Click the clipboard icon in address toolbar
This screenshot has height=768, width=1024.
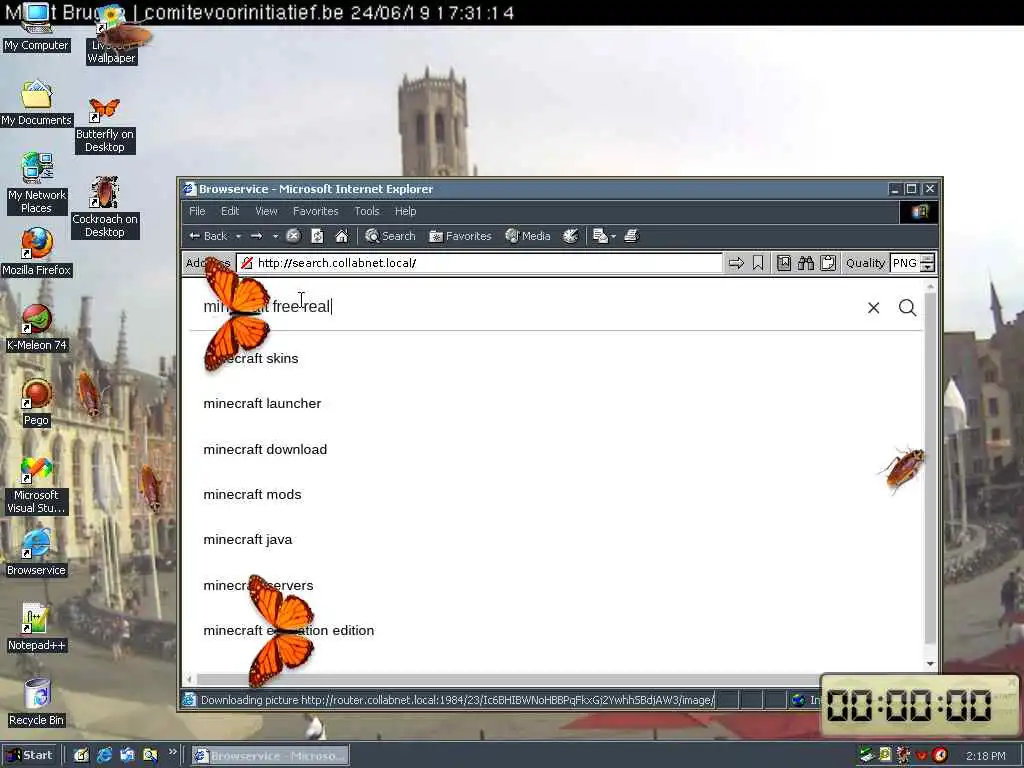[x=828, y=263]
